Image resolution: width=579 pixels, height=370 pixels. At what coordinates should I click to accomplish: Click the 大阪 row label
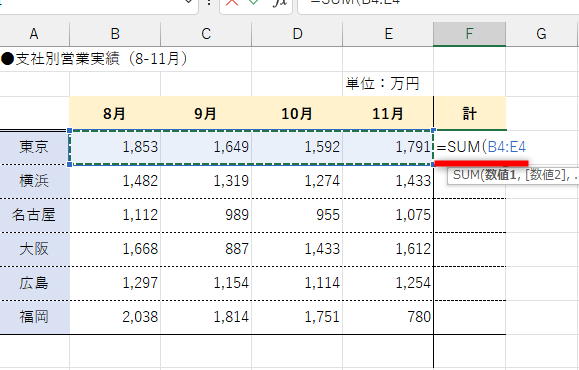point(34,249)
